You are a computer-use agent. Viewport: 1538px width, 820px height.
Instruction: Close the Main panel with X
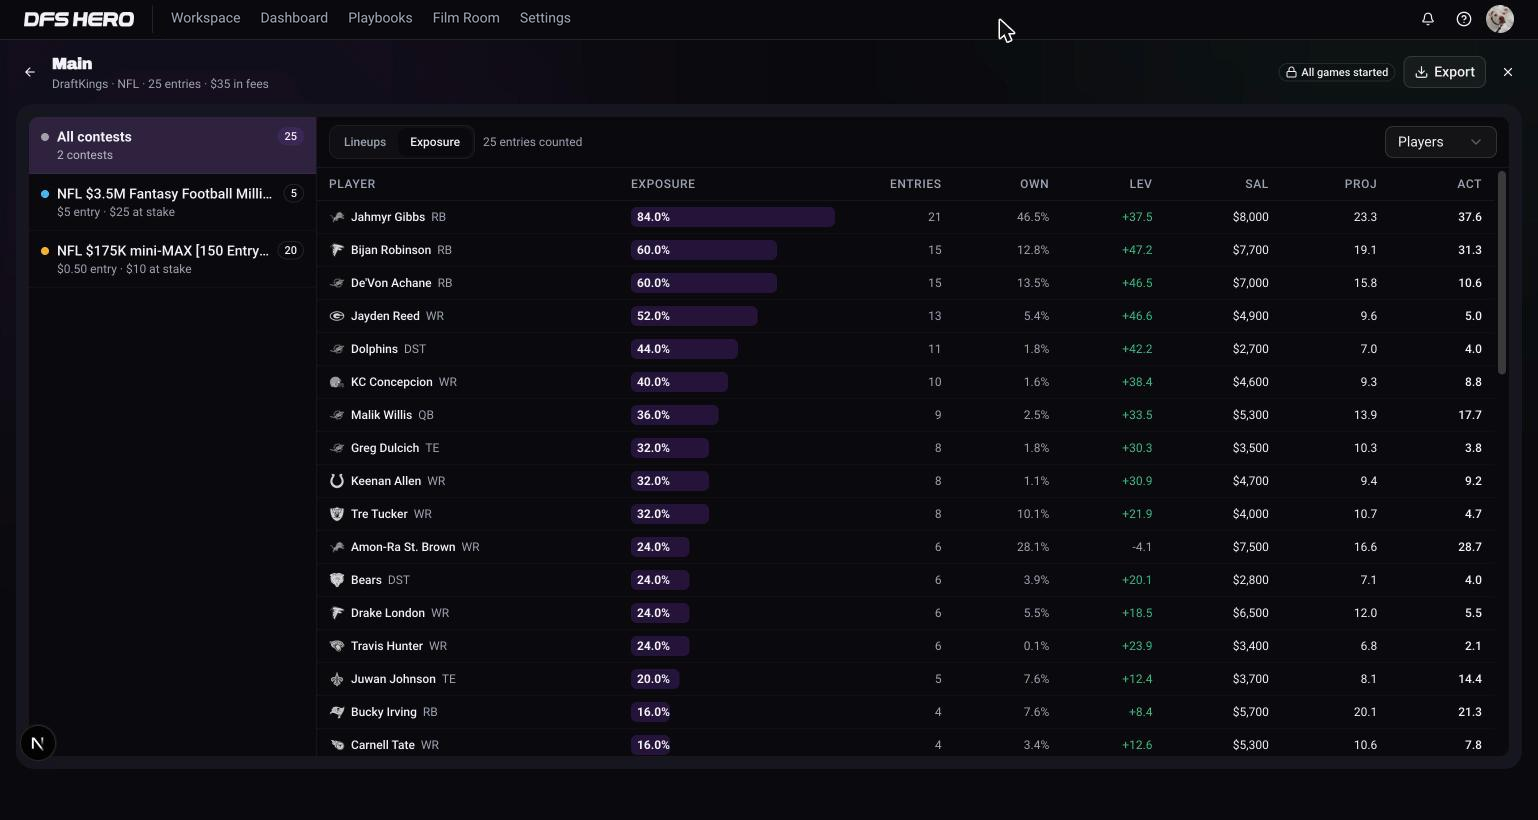[x=1508, y=72]
